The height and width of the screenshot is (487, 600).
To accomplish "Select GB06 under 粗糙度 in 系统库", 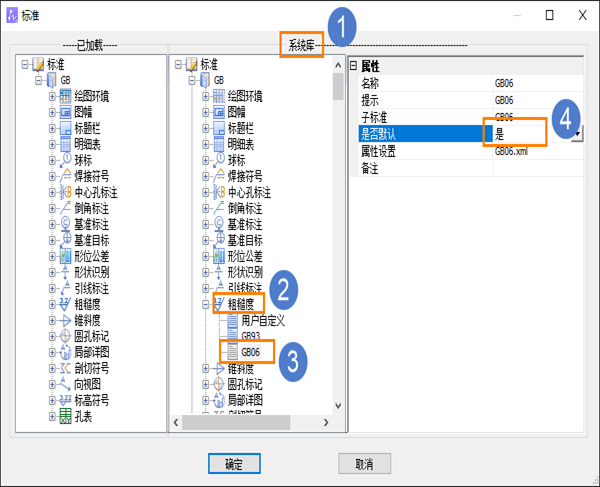I will [x=251, y=352].
